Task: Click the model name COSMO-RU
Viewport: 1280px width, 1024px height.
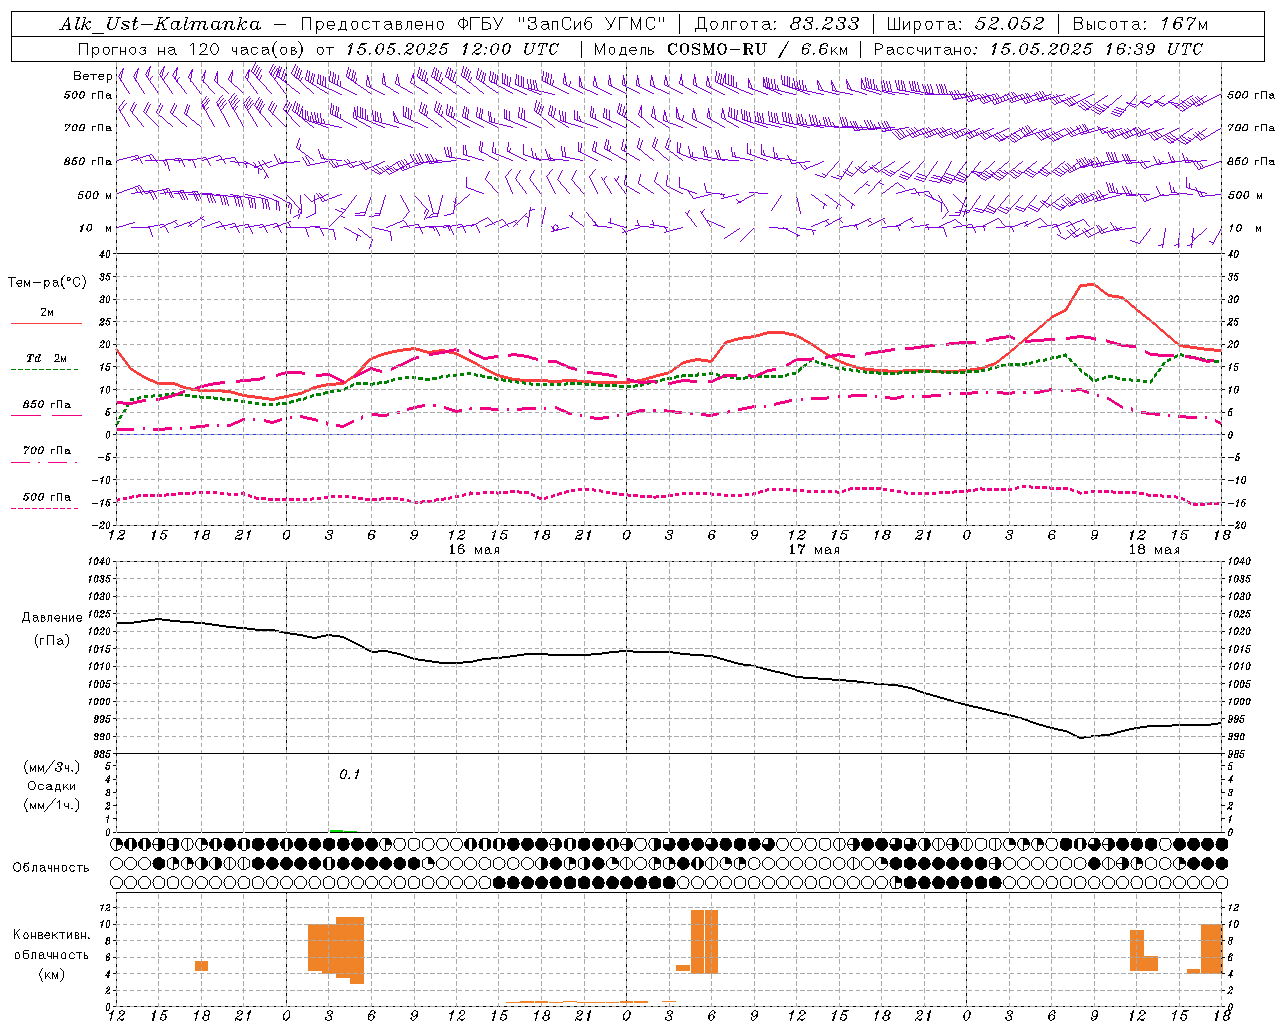Action: tap(717, 49)
